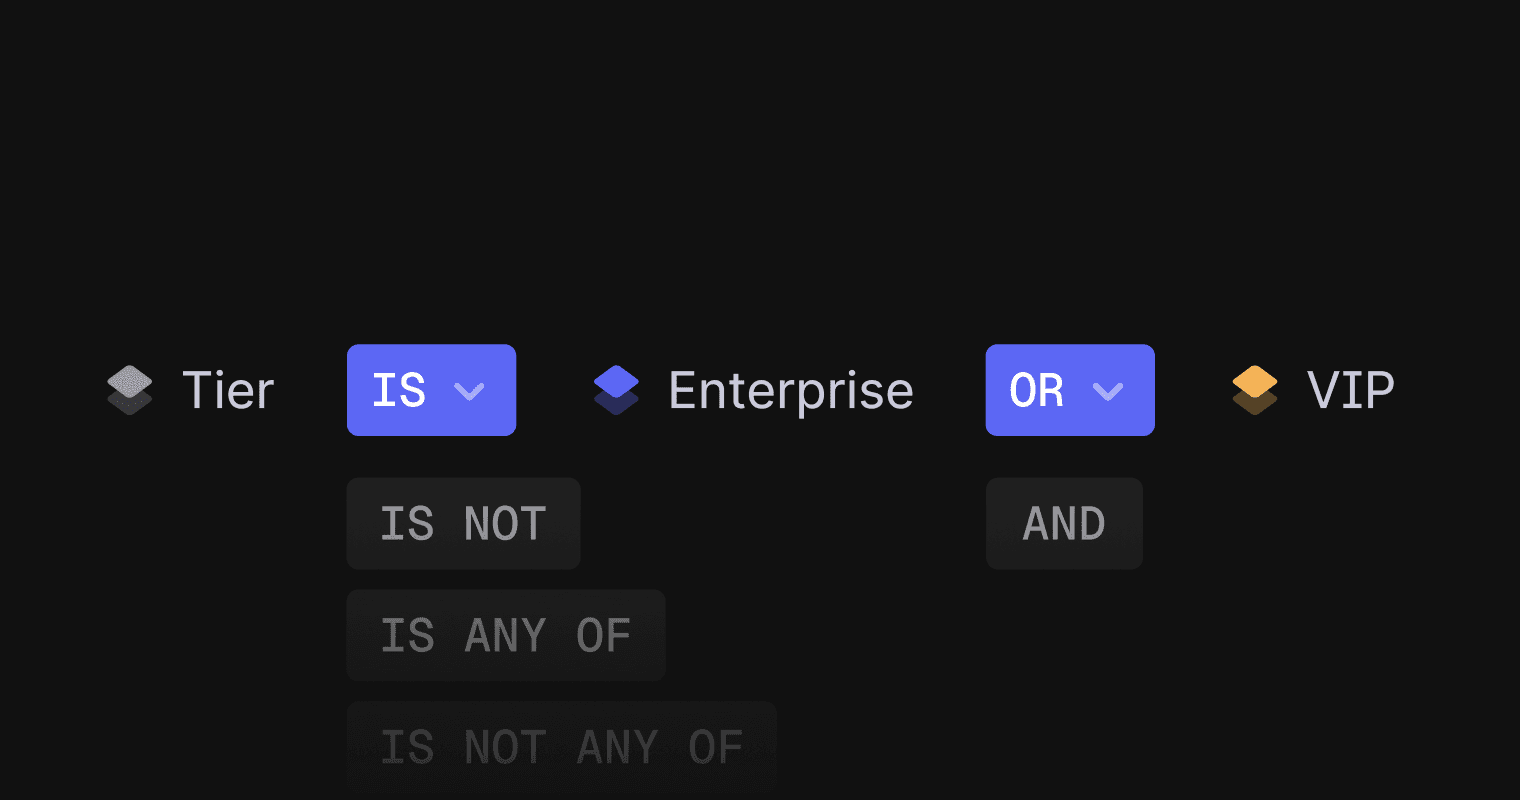Pick the IS NOT ANY OF option
The height and width of the screenshot is (800, 1520).
(561, 747)
